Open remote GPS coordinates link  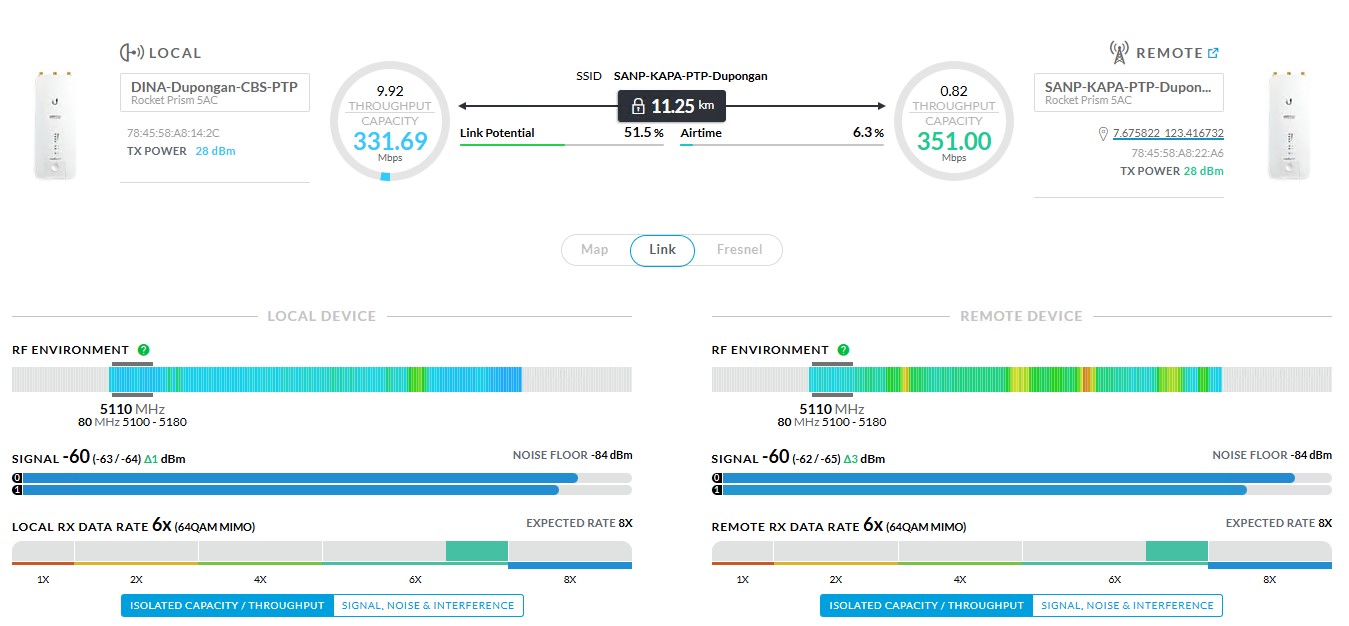point(1168,133)
